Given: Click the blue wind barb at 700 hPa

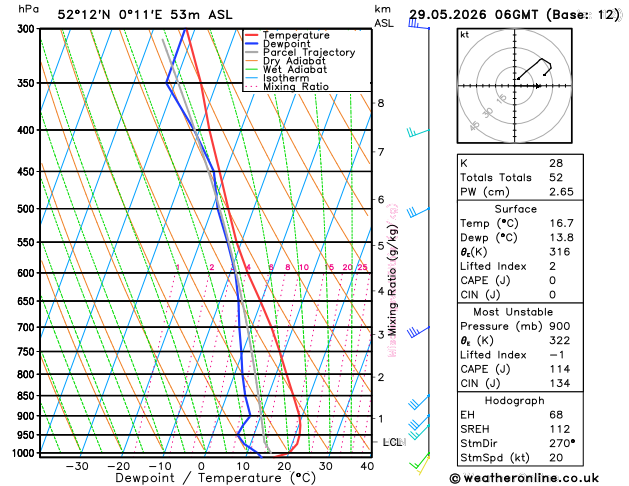Looking at the screenshot, I should tap(418, 332).
